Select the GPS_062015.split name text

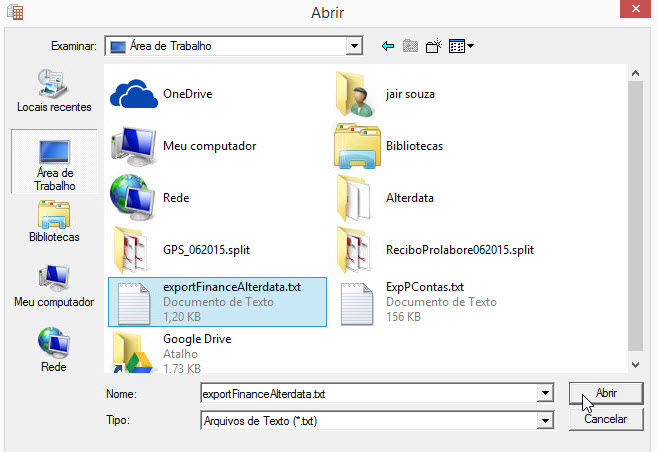[x=207, y=250]
